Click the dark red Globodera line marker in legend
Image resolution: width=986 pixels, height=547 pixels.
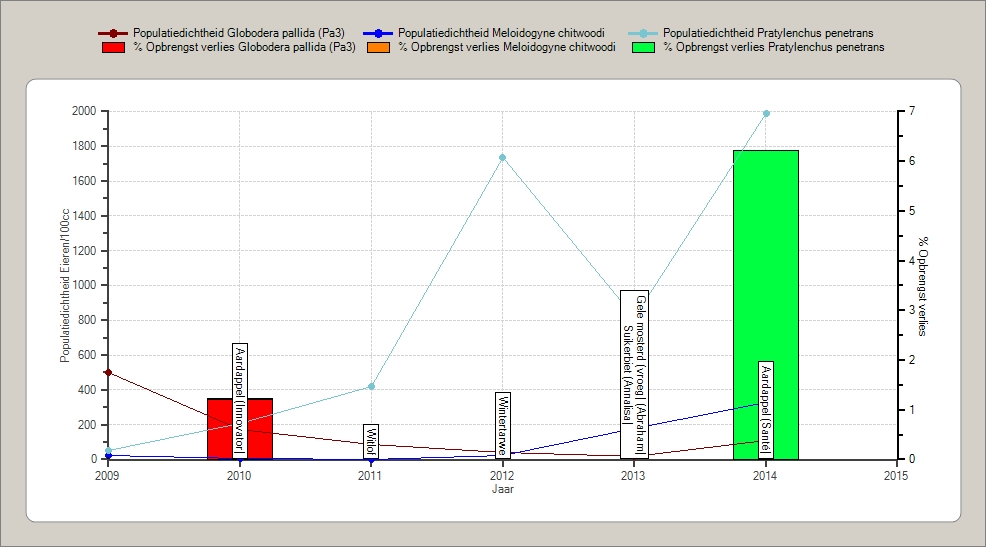click(x=113, y=34)
